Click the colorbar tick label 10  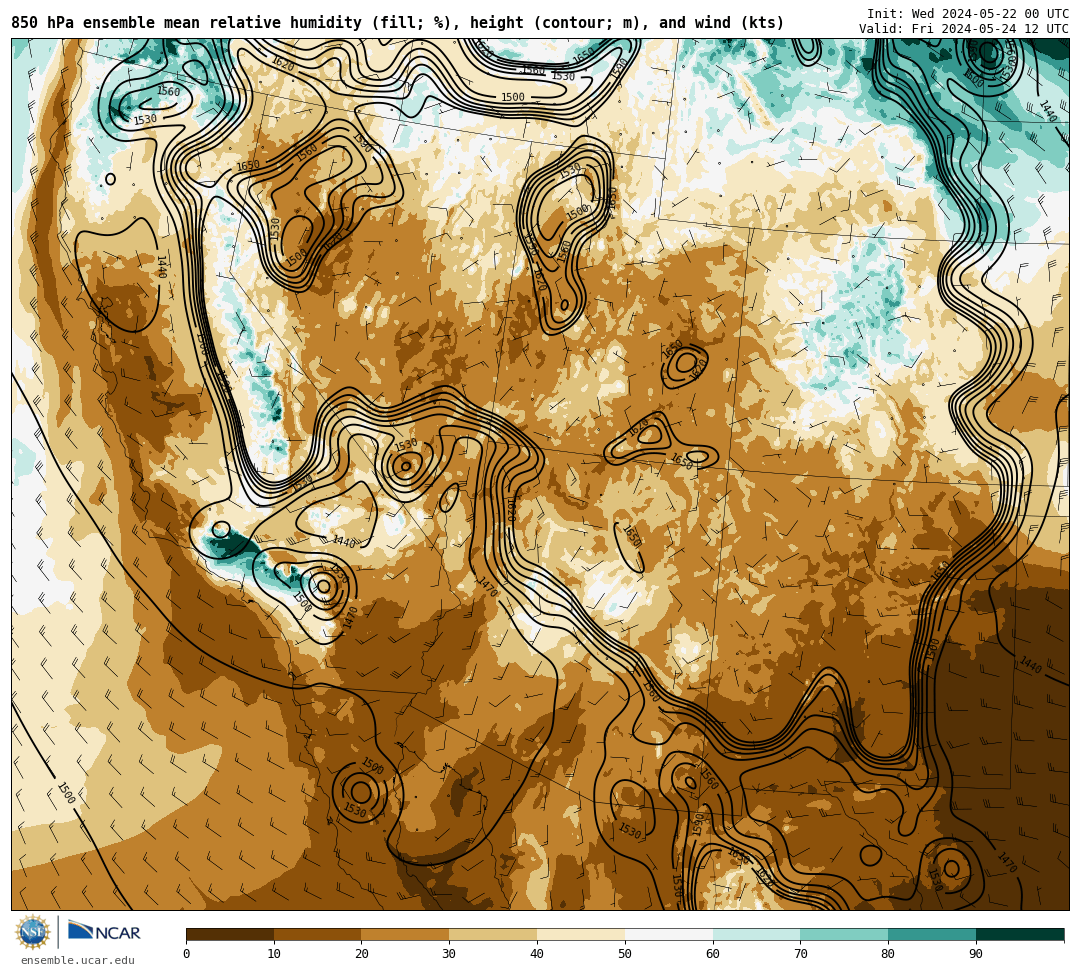click(274, 954)
